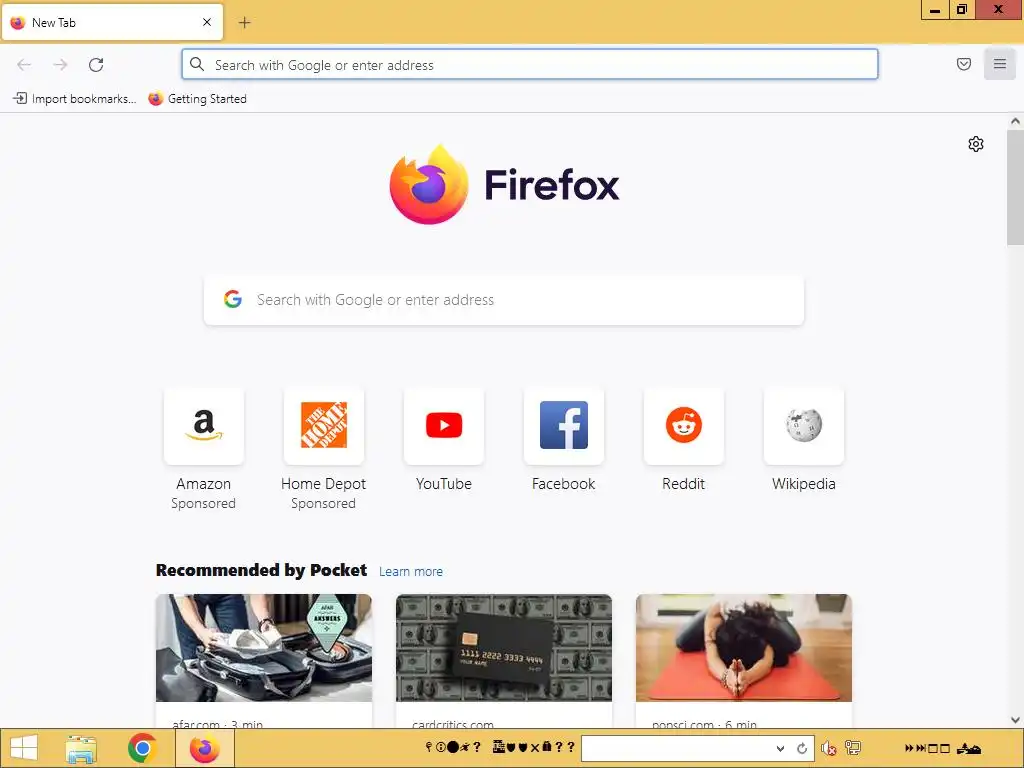
Task: Reload the current page
Action: point(96,65)
